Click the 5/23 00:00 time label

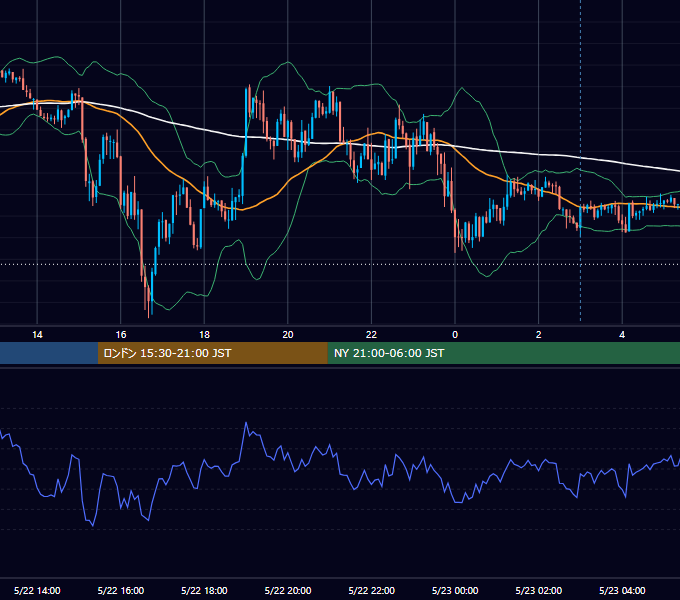pos(455,590)
